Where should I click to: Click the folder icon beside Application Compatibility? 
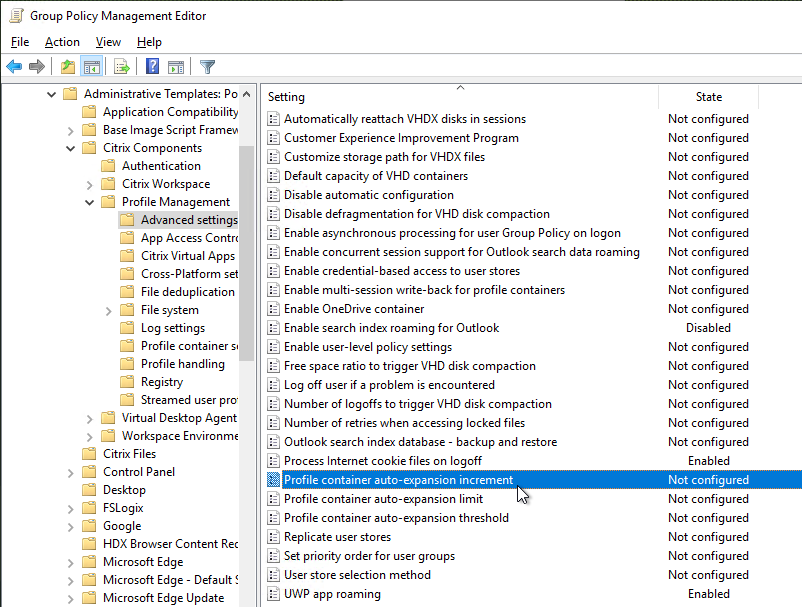pos(89,111)
